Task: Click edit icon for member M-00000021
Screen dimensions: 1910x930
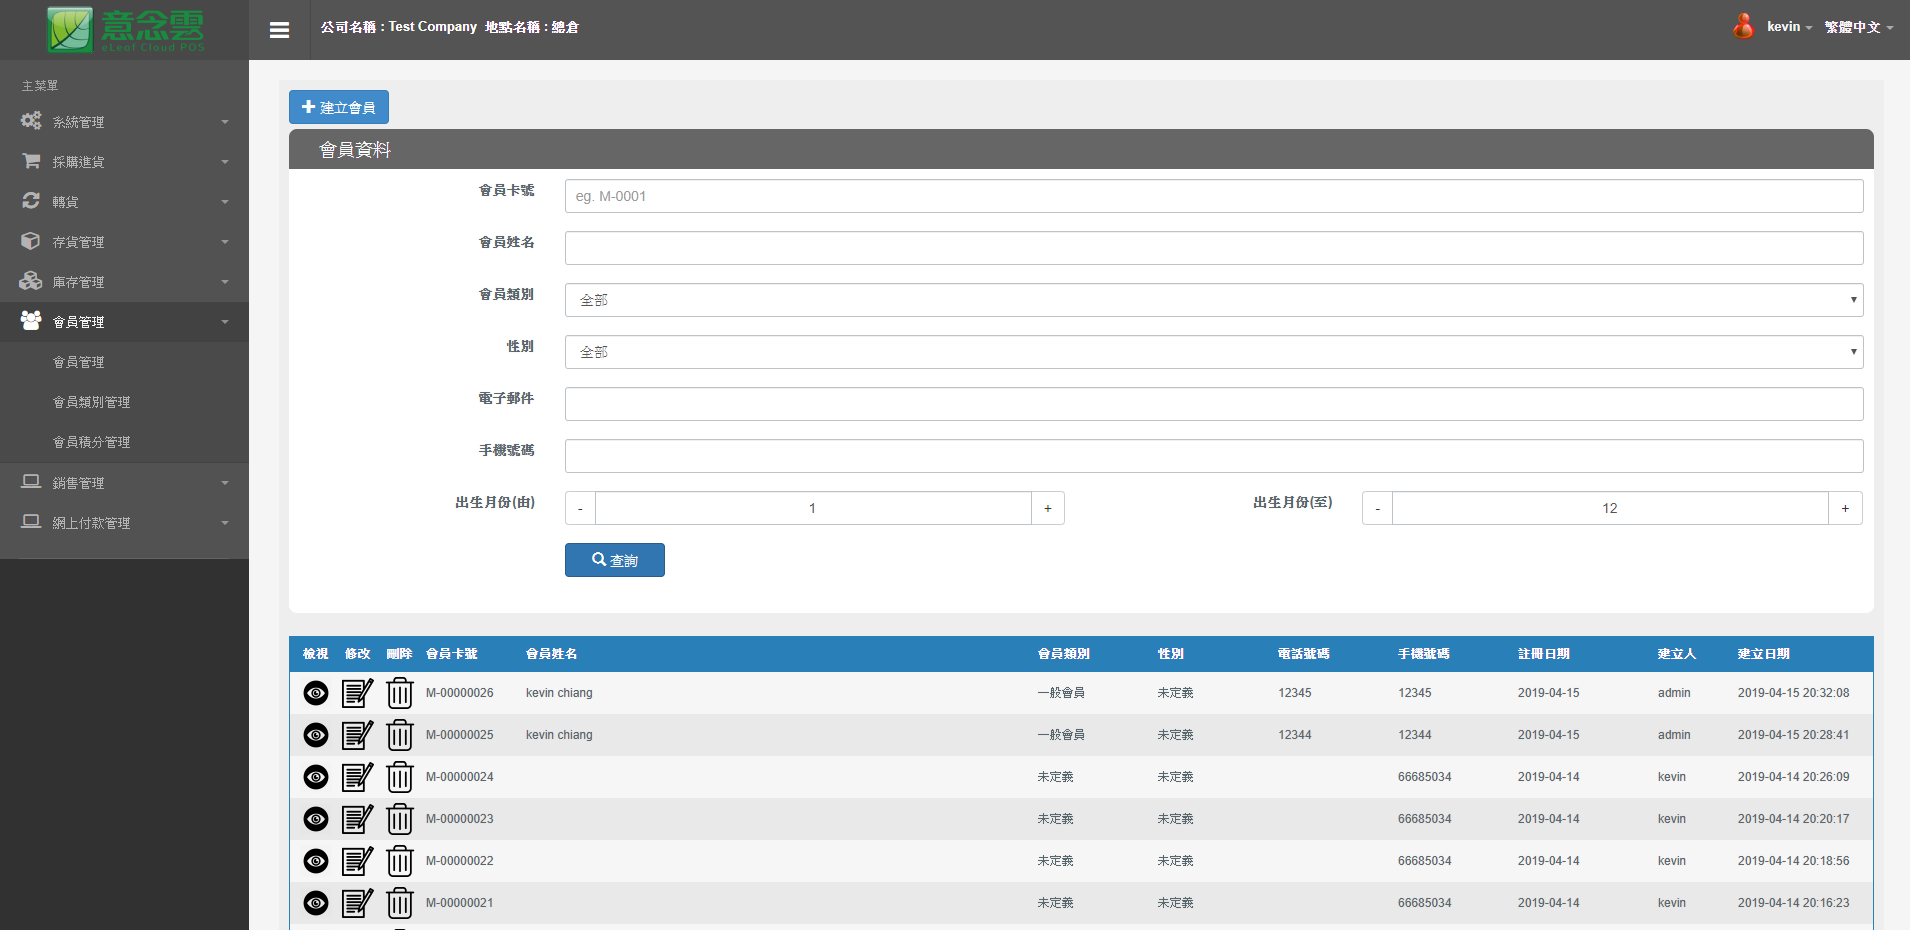Action: point(357,903)
